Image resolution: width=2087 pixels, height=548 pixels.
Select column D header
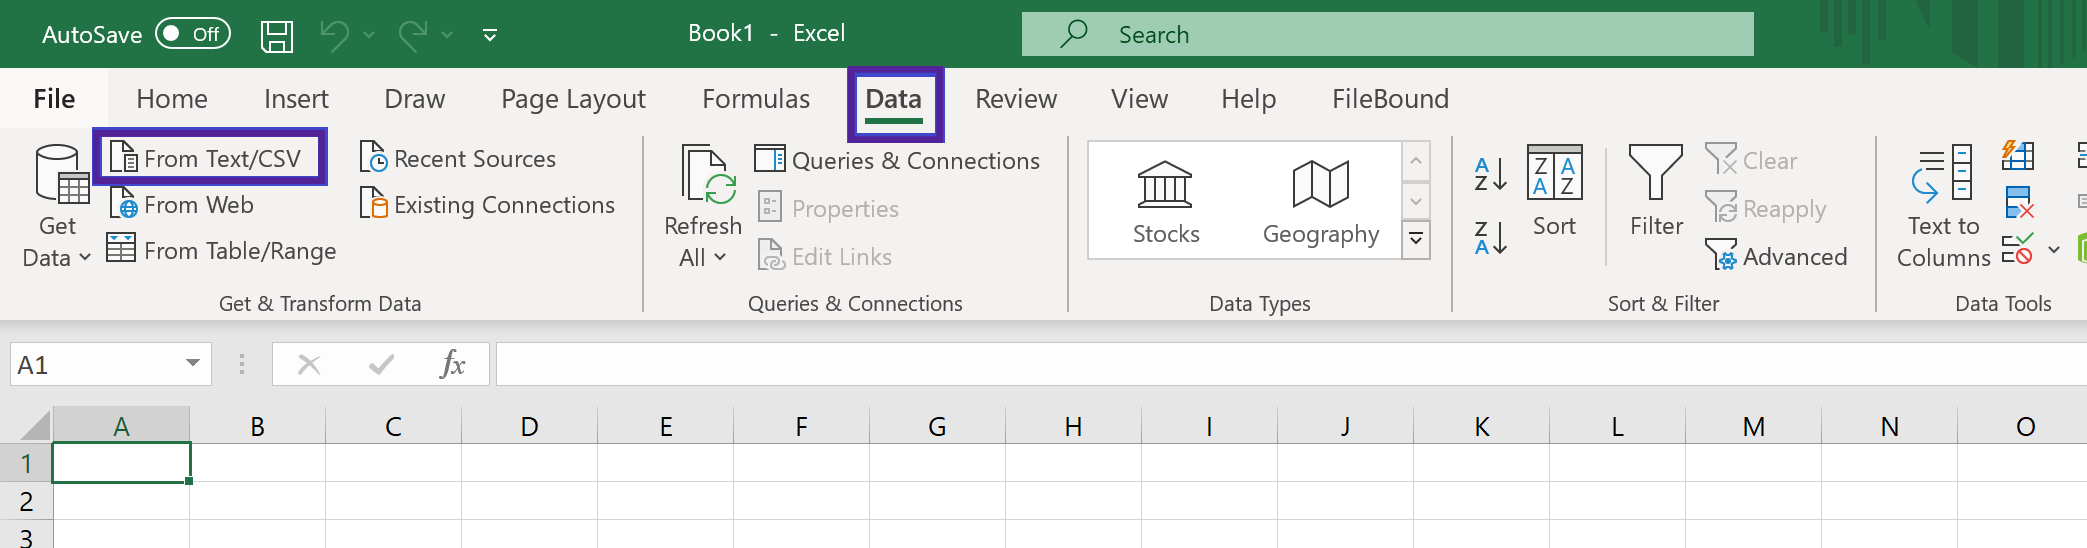[x=529, y=427]
